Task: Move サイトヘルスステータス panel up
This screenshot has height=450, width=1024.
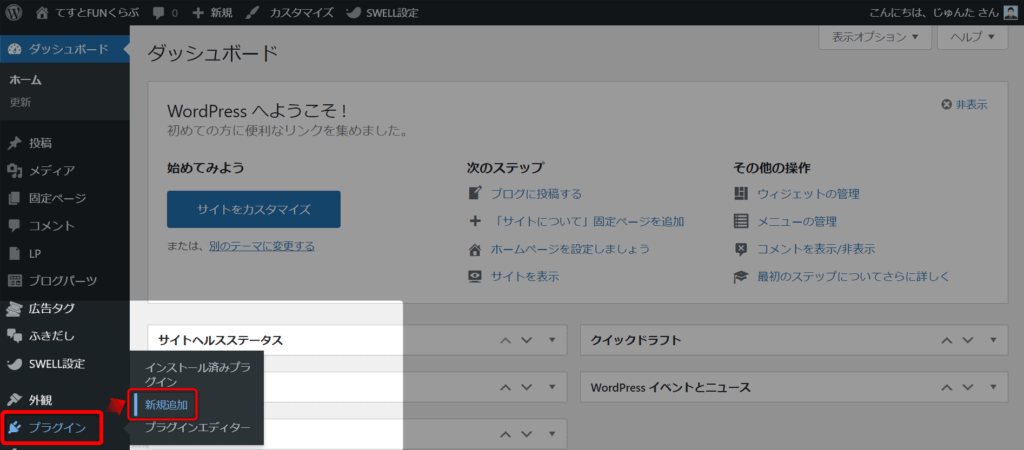Action: [x=505, y=340]
